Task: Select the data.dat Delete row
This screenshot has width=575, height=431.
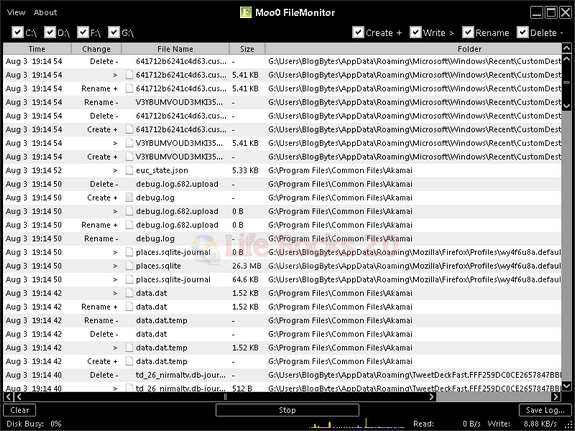Action: pyautogui.click(x=282, y=334)
